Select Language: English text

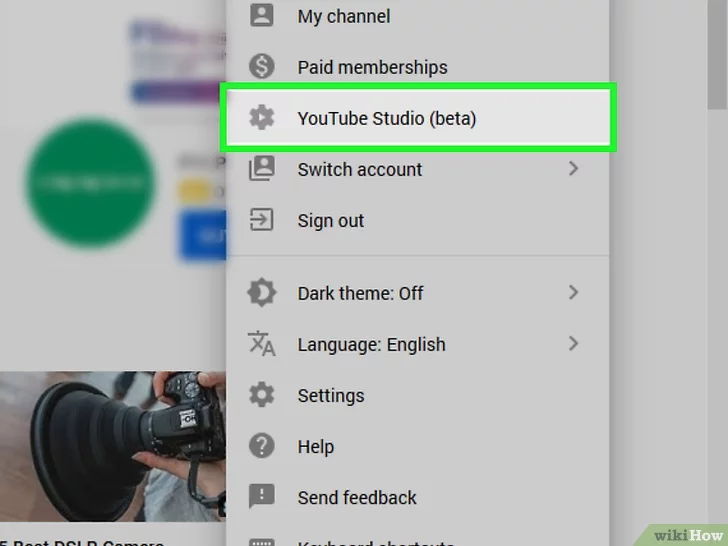pos(371,344)
